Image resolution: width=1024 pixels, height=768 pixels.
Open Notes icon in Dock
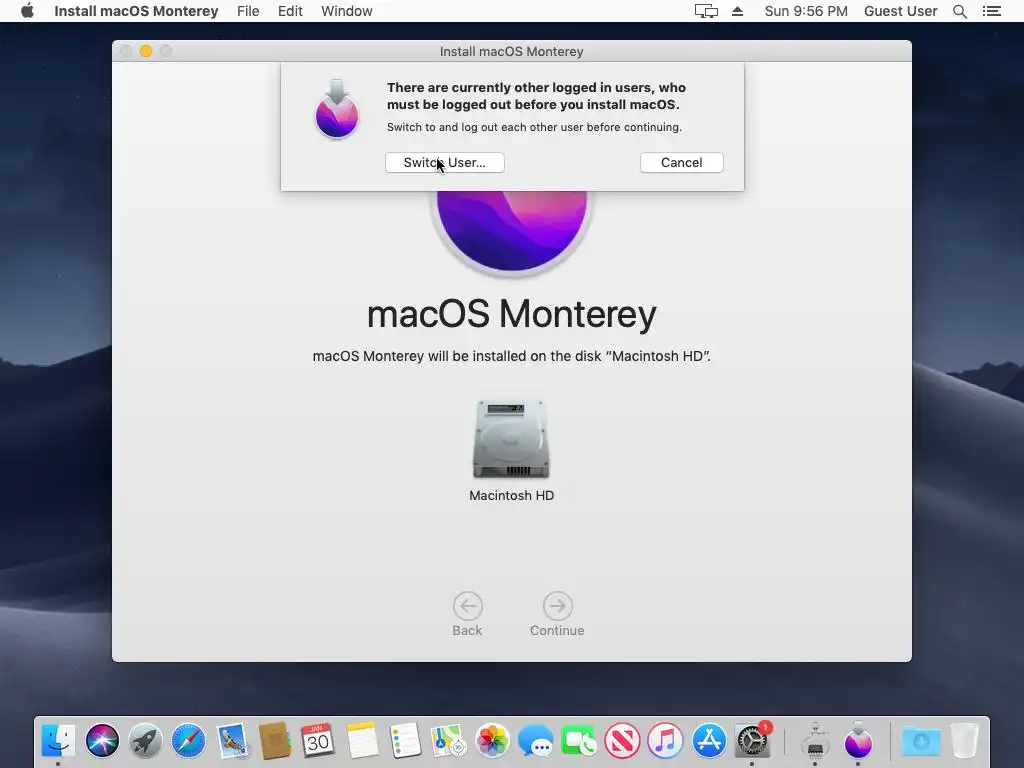pos(362,741)
